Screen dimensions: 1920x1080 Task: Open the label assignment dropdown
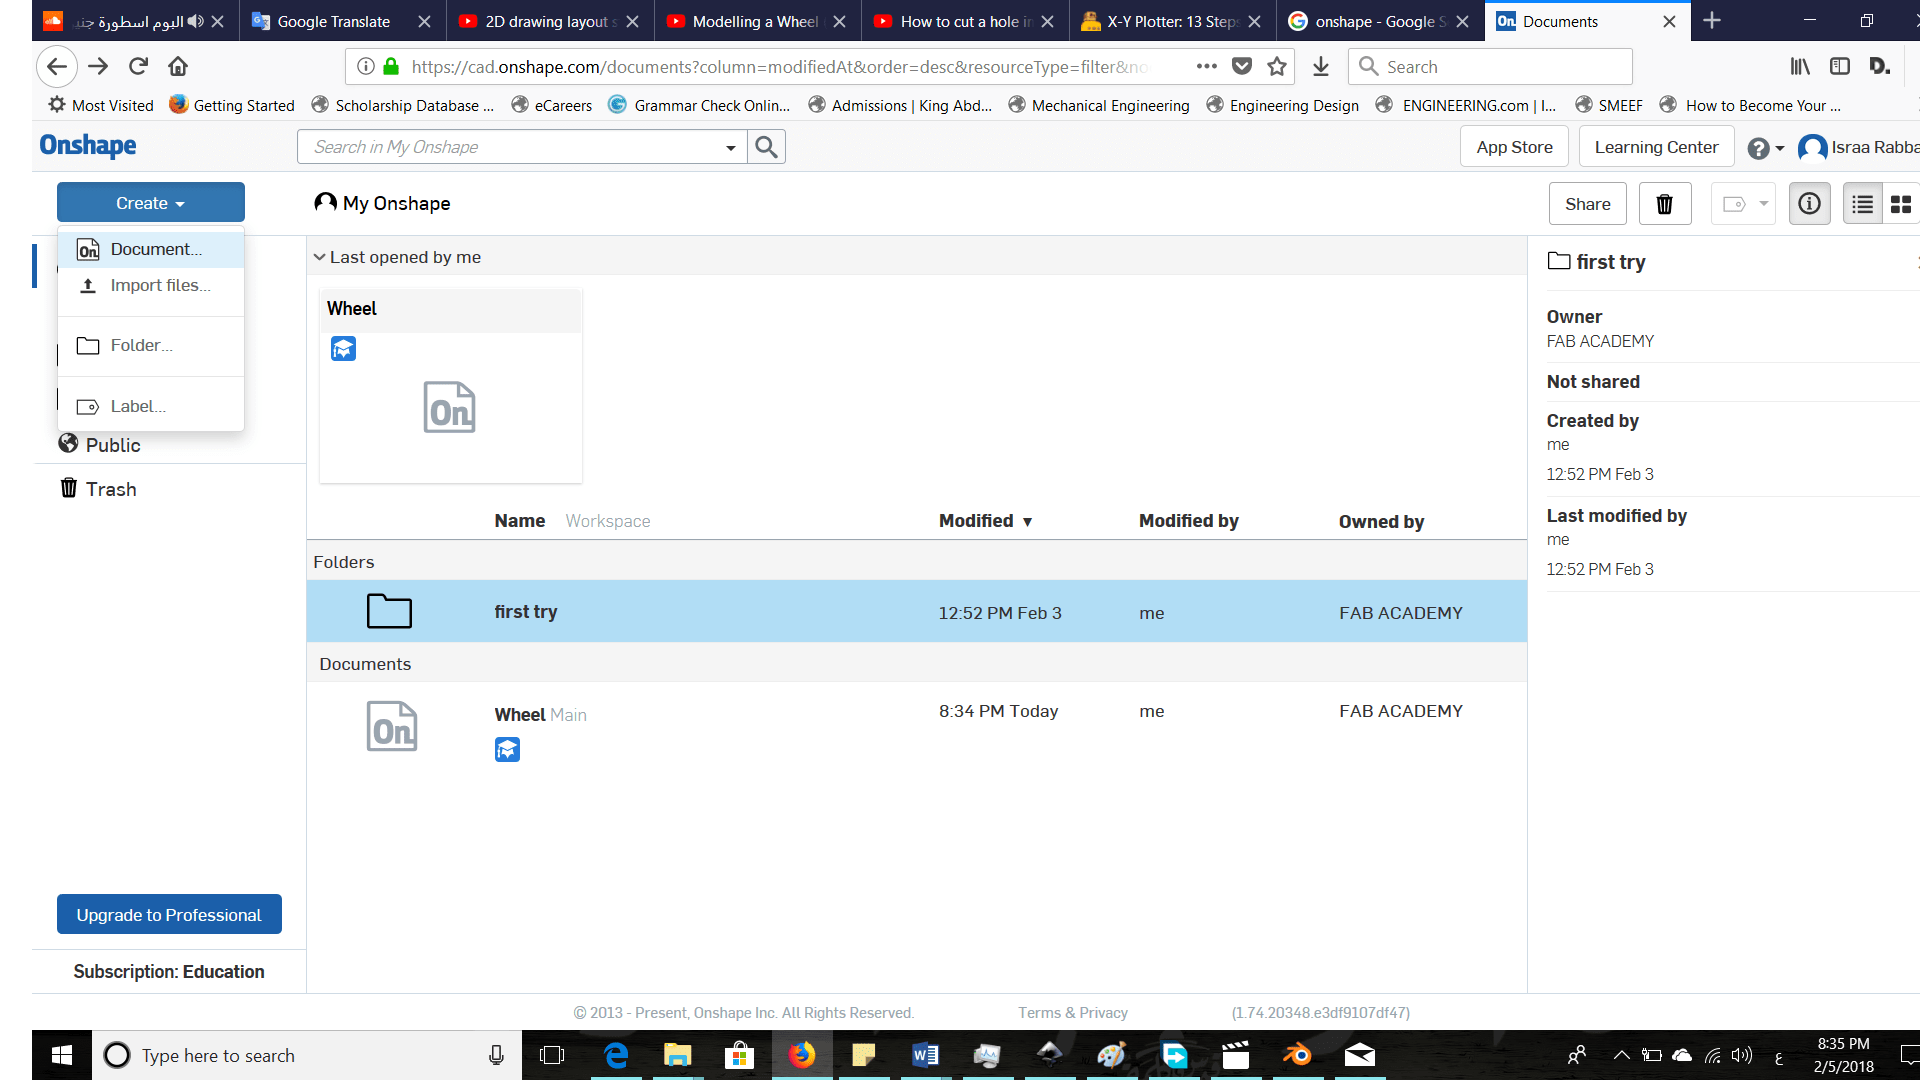pyautogui.click(x=1744, y=204)
